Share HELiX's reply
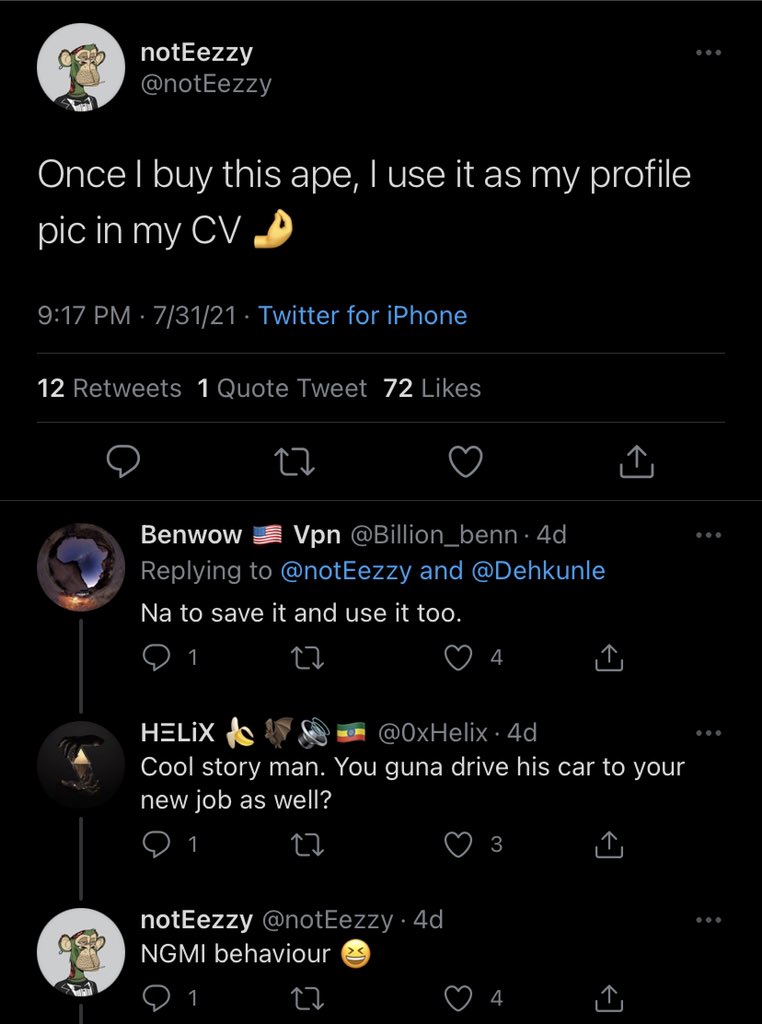The image size is (762, 1024). [x=609, y=845]
